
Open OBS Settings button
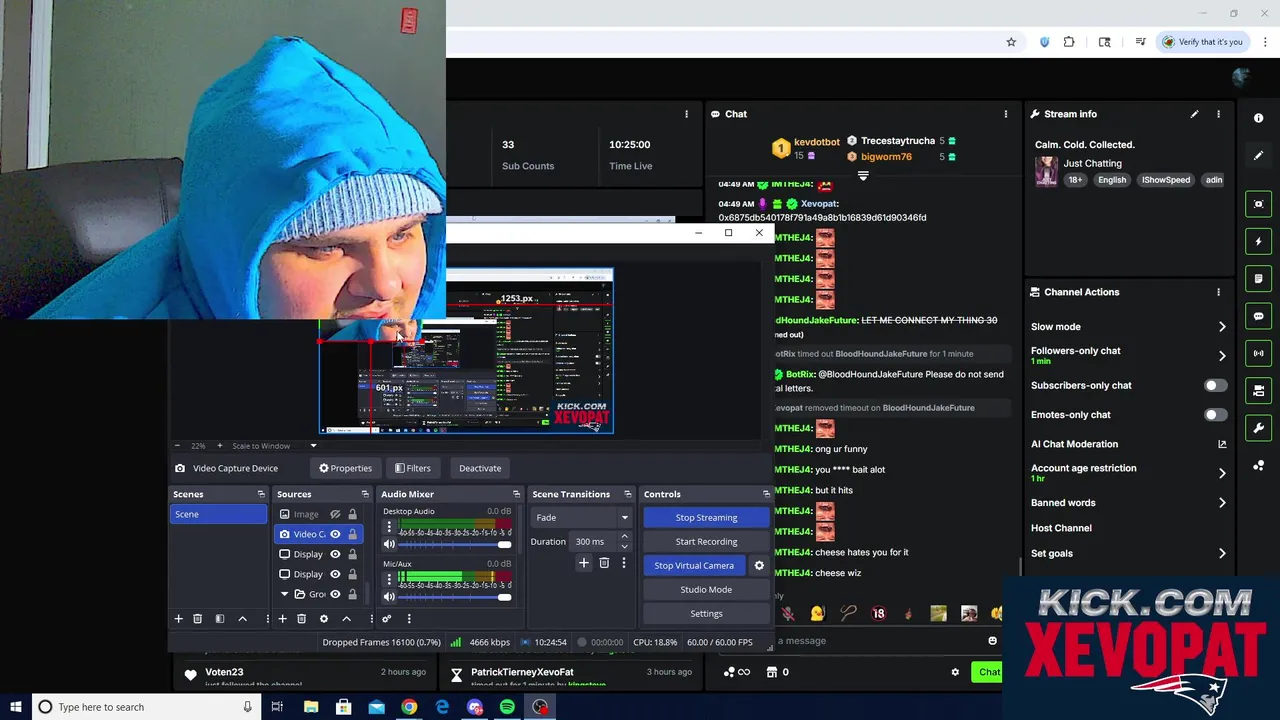click(706, 614)
